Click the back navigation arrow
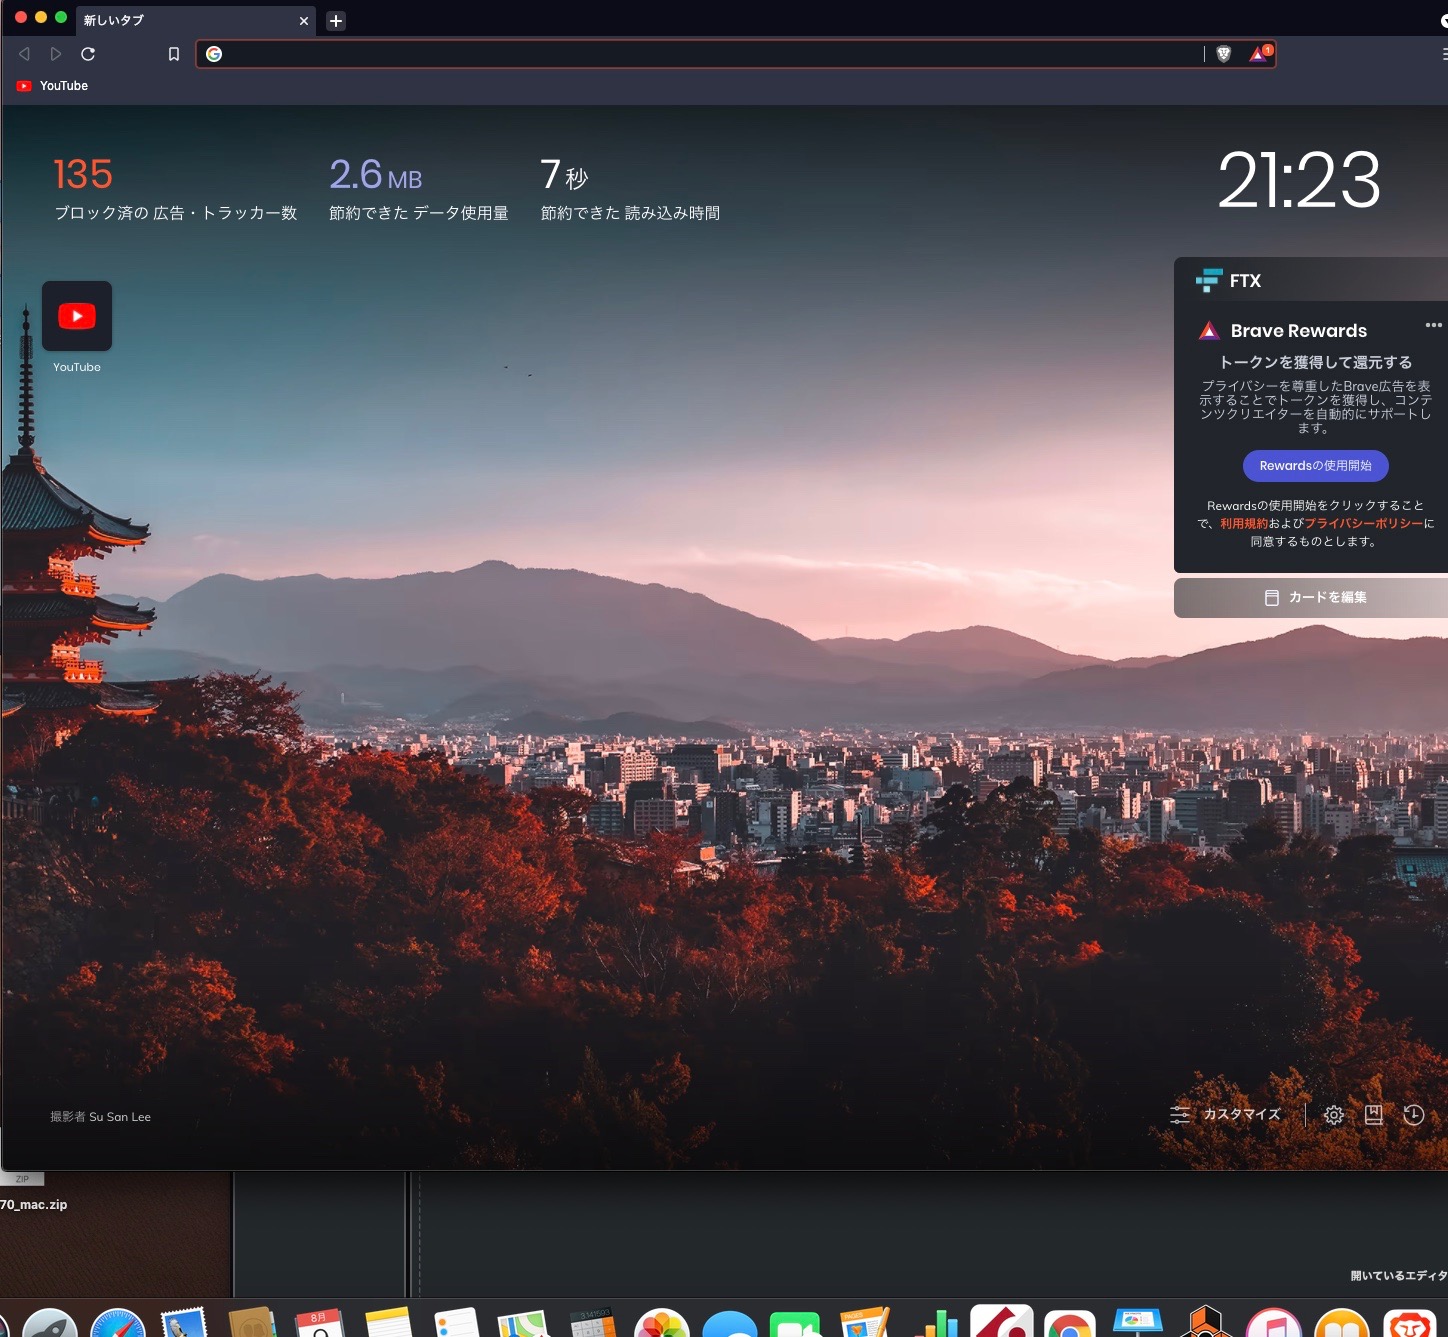The height and width of the screenshot is (1337, 1448). [24, 54]
